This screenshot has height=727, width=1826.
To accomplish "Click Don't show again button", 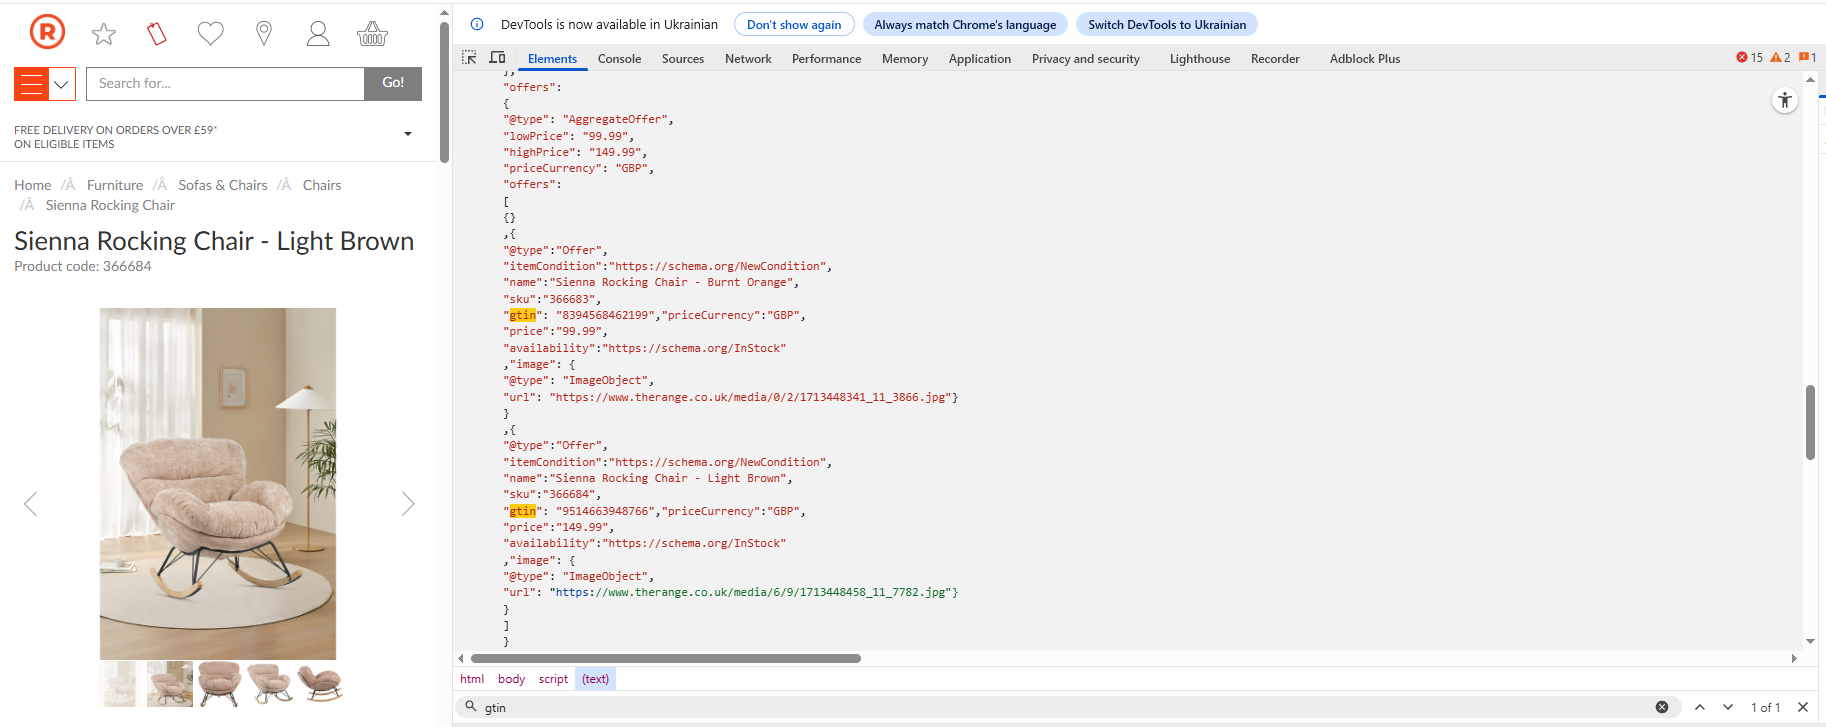I will 794,25.
